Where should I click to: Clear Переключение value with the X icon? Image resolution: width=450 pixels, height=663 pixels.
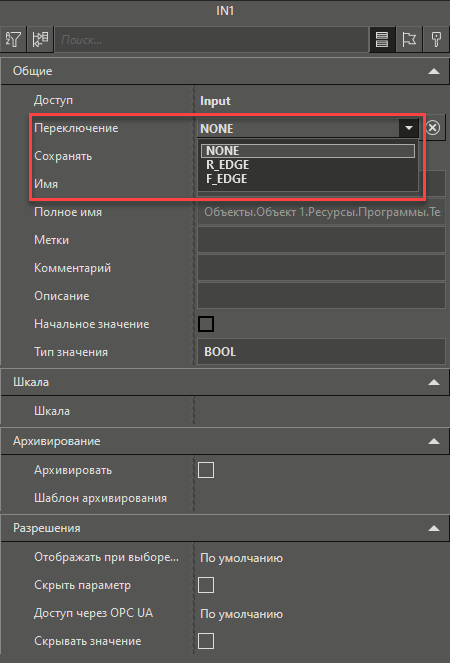pos(433,128)
